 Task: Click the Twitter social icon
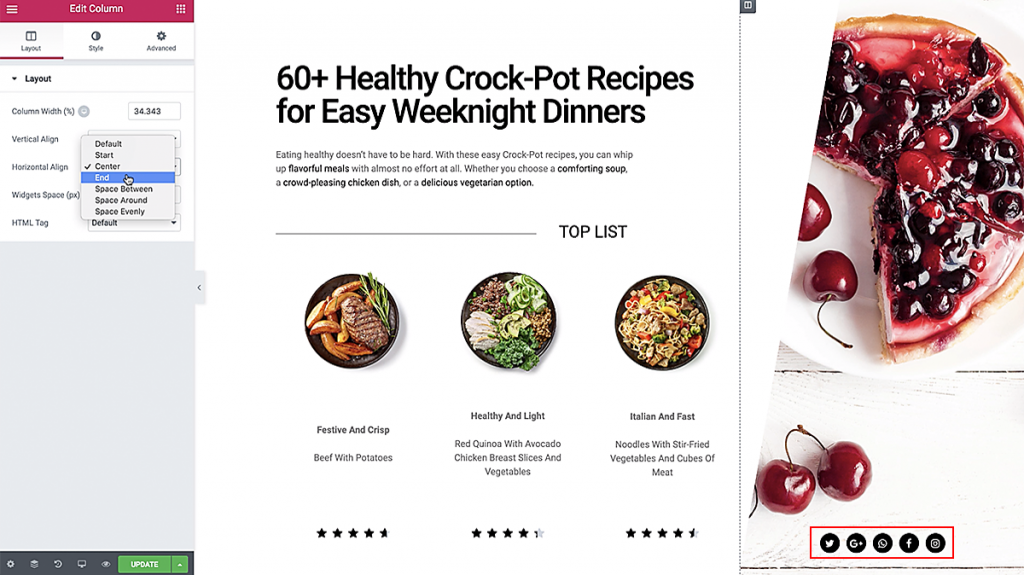tap(829, 543)
